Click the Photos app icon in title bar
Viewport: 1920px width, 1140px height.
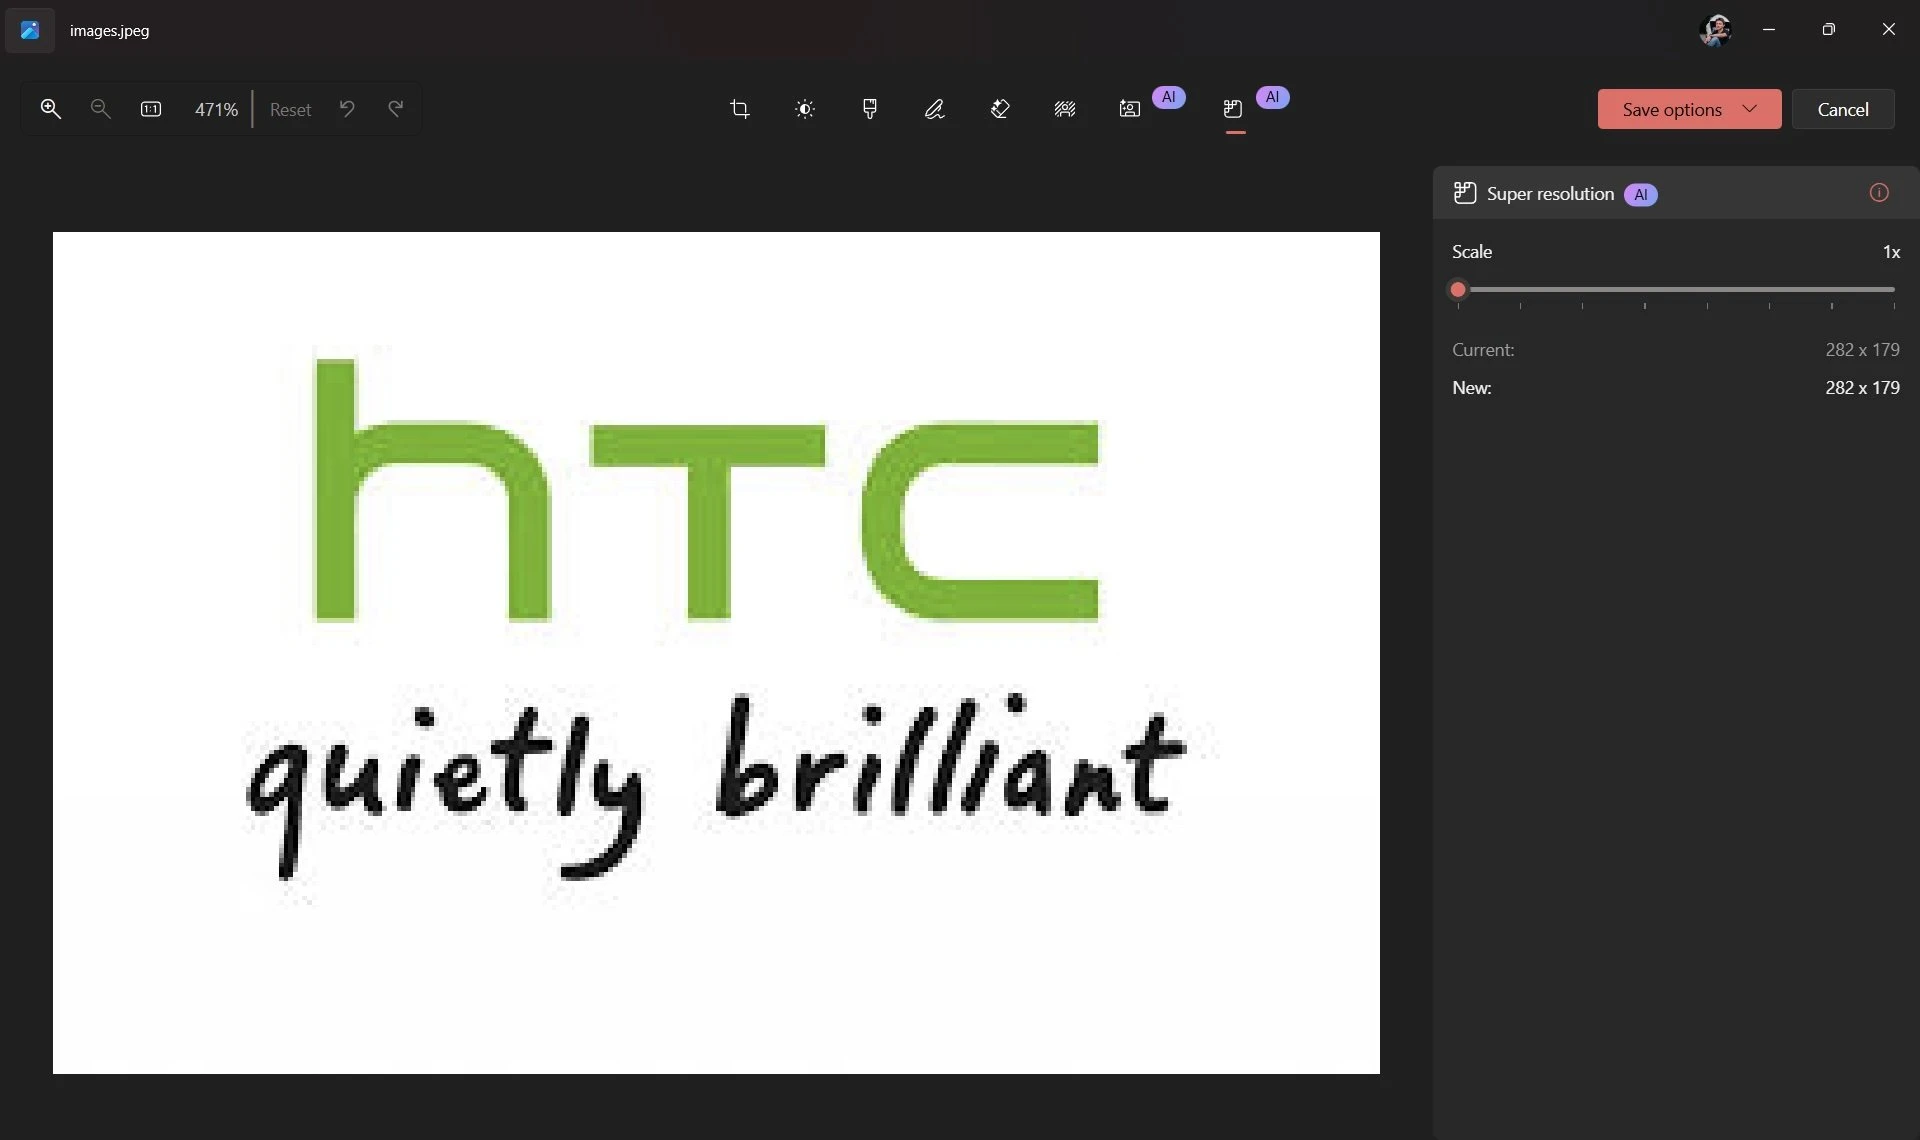click(30, 30)
